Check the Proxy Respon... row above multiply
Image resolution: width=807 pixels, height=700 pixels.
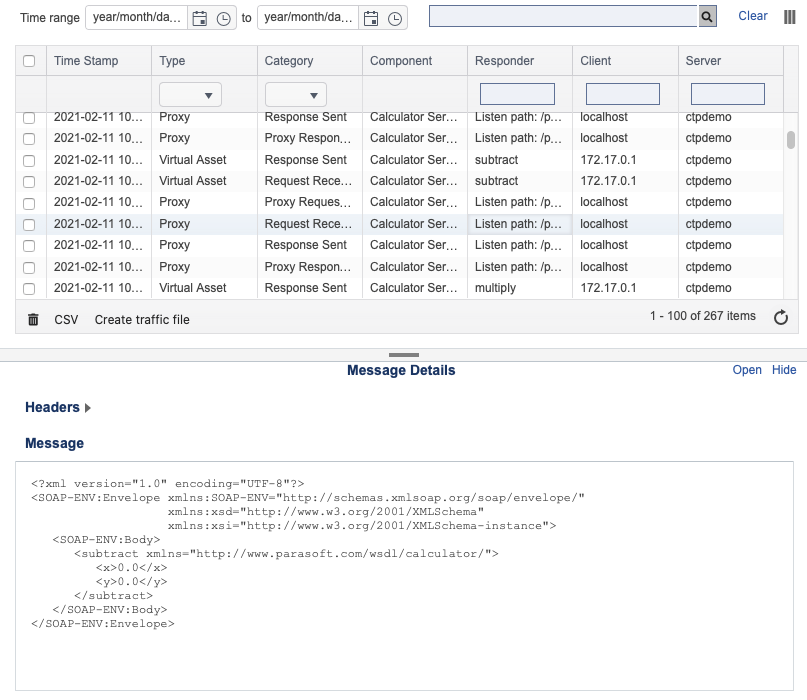[x=29, y=267]
